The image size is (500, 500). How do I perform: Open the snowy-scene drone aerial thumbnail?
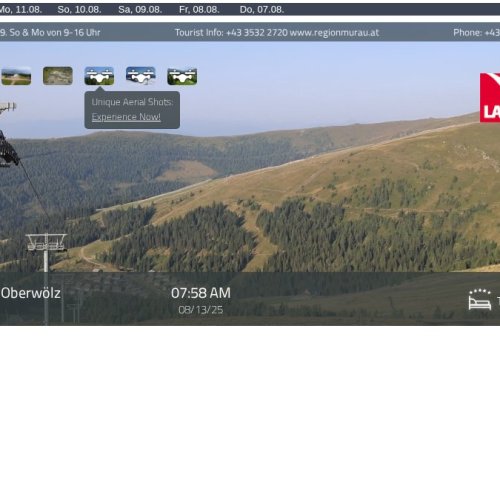[141, 76]
